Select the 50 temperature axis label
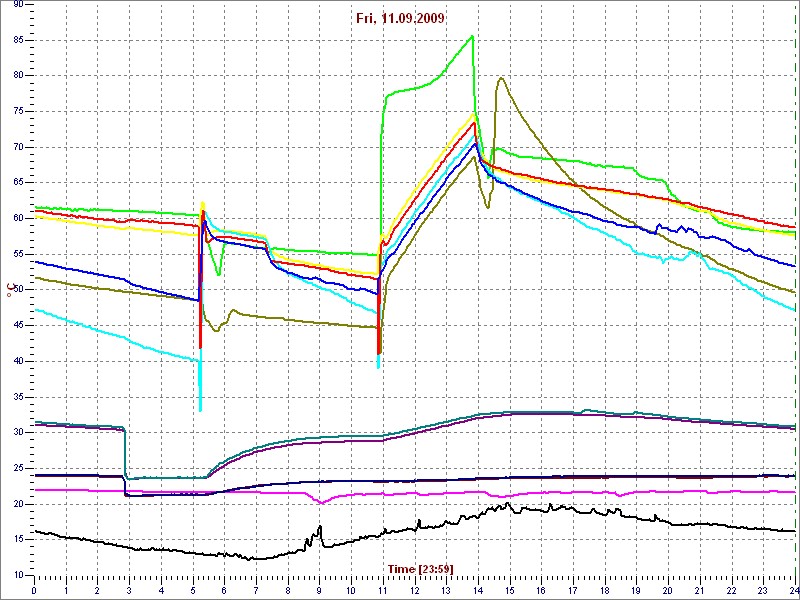 (x=18, y=290)
